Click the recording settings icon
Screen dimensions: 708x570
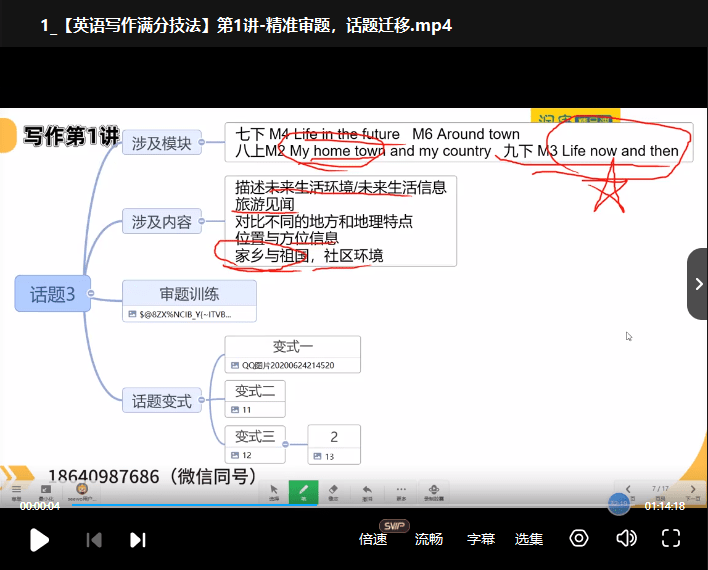[x=434, y=492]
